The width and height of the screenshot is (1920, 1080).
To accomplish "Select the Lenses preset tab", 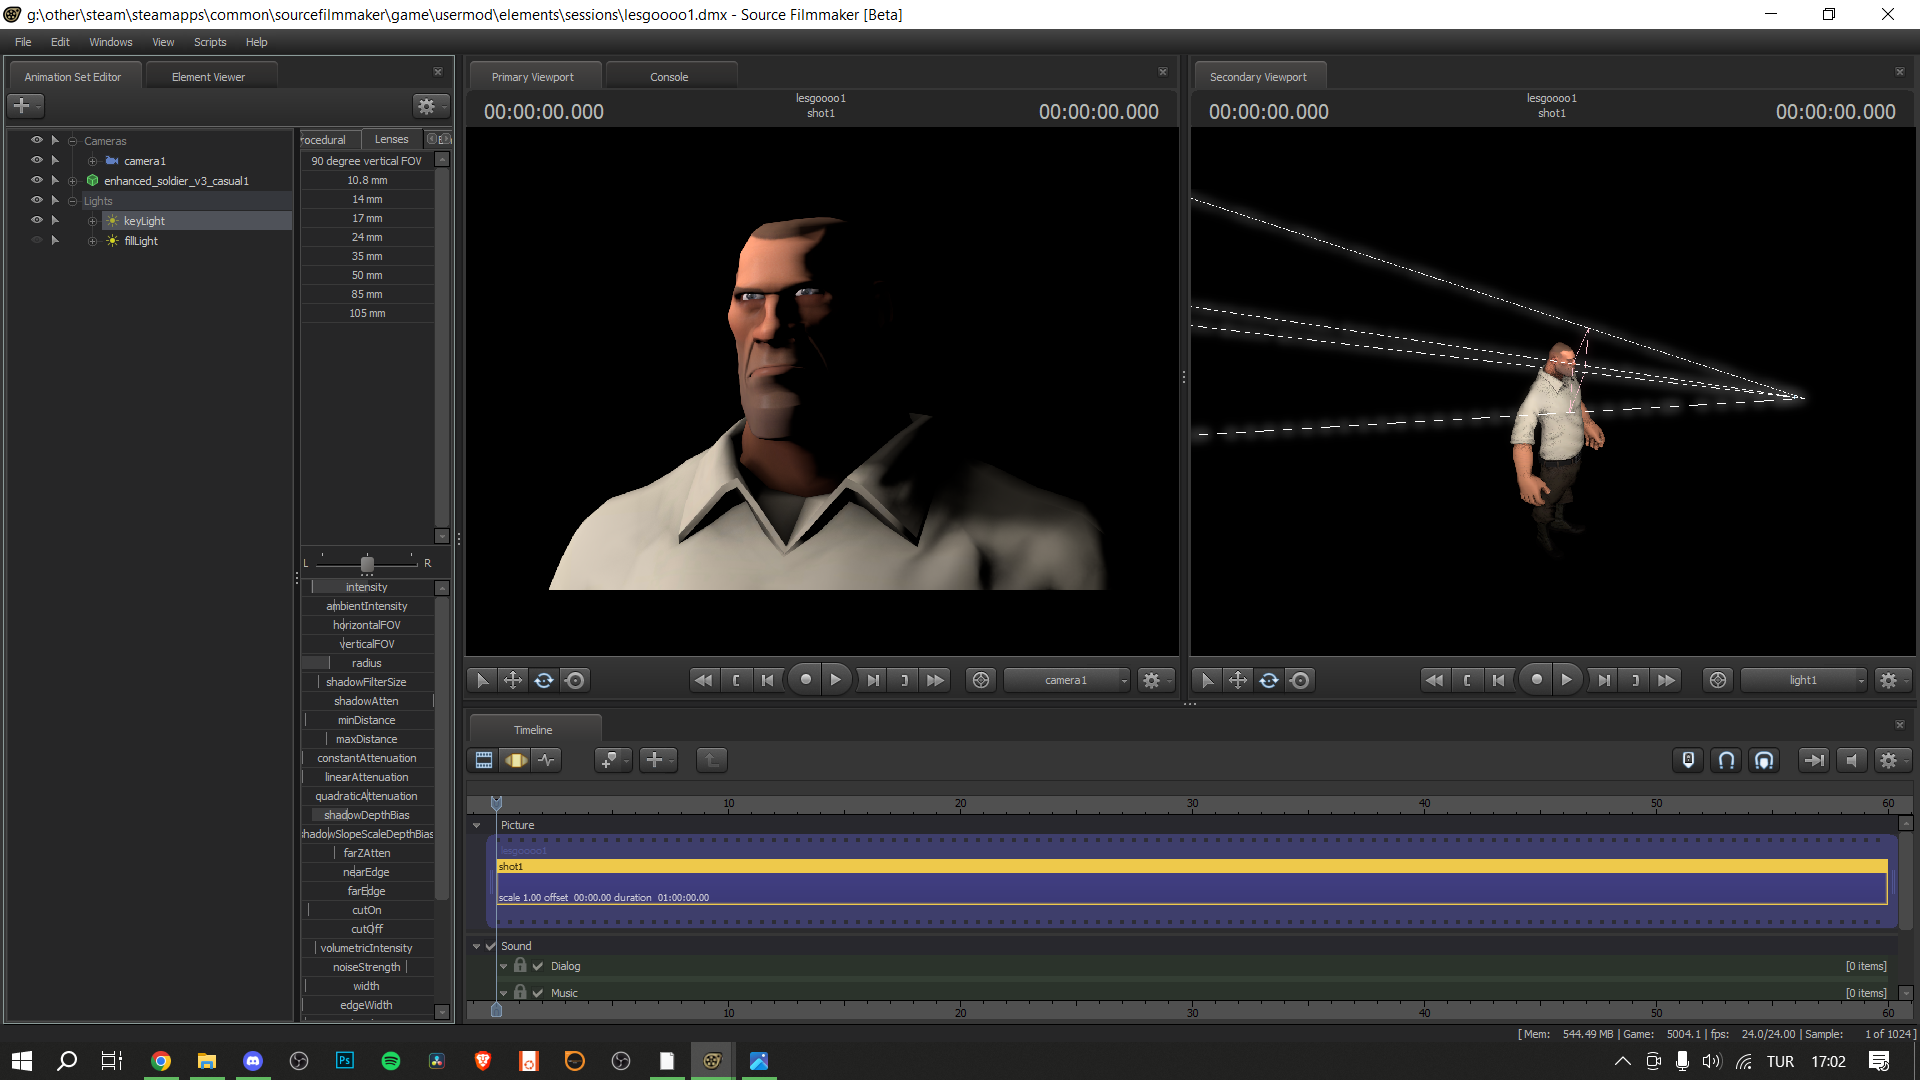I will point(391,140).
